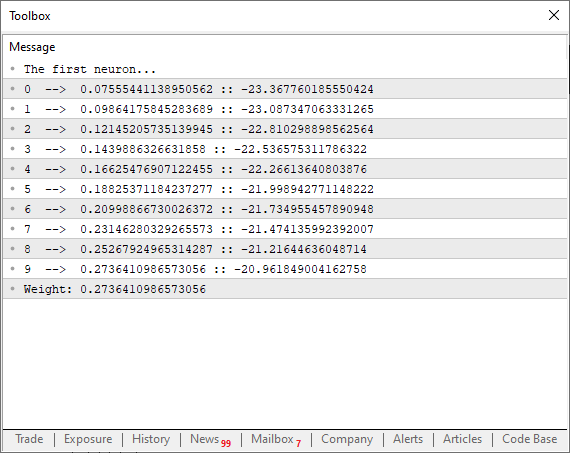
Task: Open the Articles tab
Action: (462, 439)
